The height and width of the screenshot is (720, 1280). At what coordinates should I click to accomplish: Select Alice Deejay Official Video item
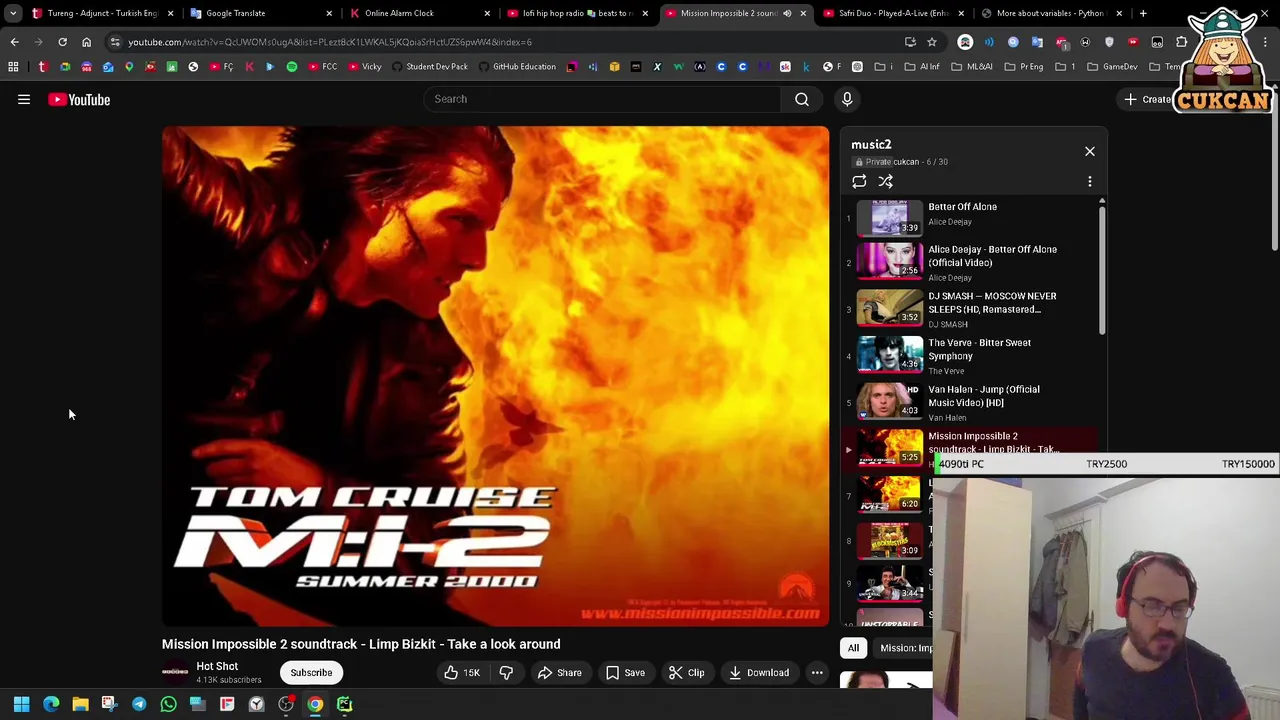pyautogui.click(x=970, y=262)
